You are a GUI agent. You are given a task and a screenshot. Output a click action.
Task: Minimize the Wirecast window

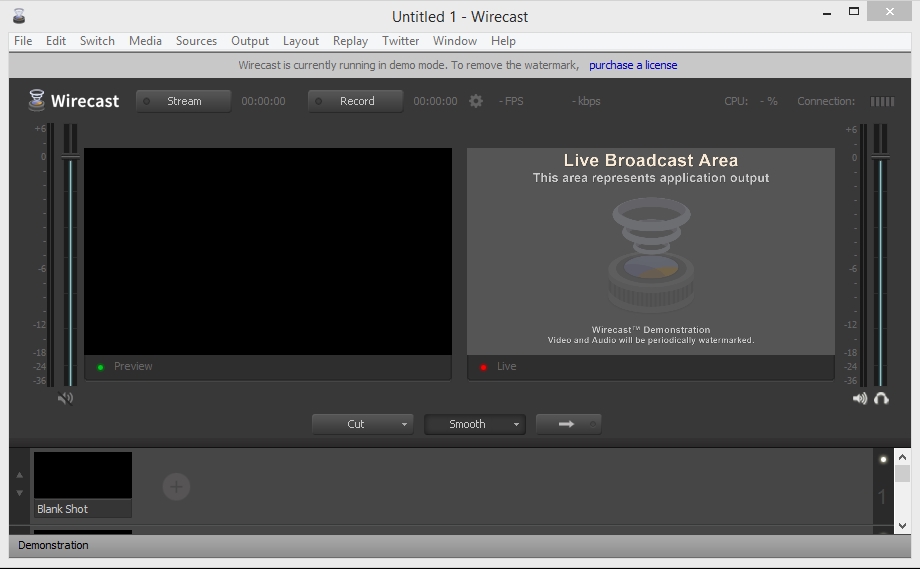[827, 12]
